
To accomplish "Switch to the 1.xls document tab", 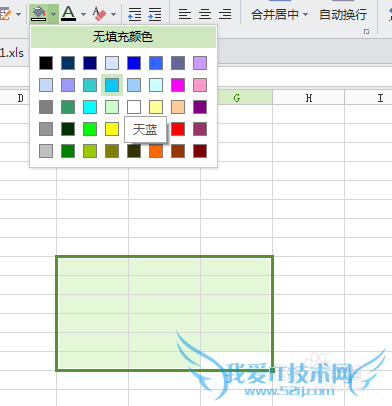I will point(12,53).
